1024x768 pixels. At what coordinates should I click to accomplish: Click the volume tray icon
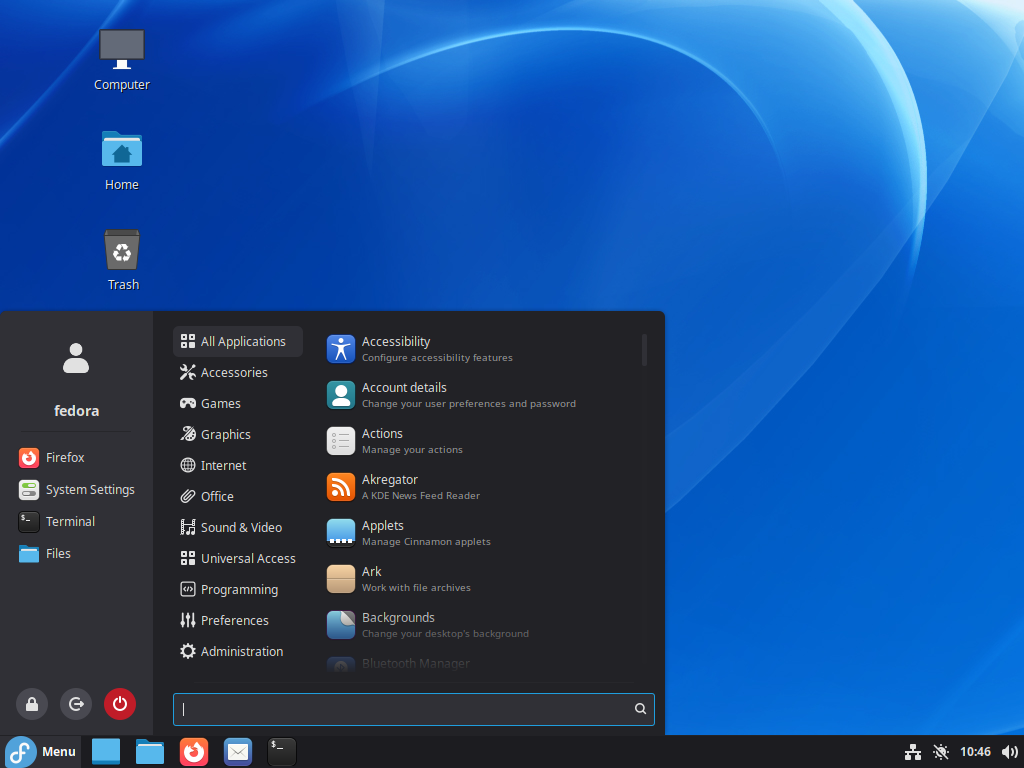click(1010, 752)
